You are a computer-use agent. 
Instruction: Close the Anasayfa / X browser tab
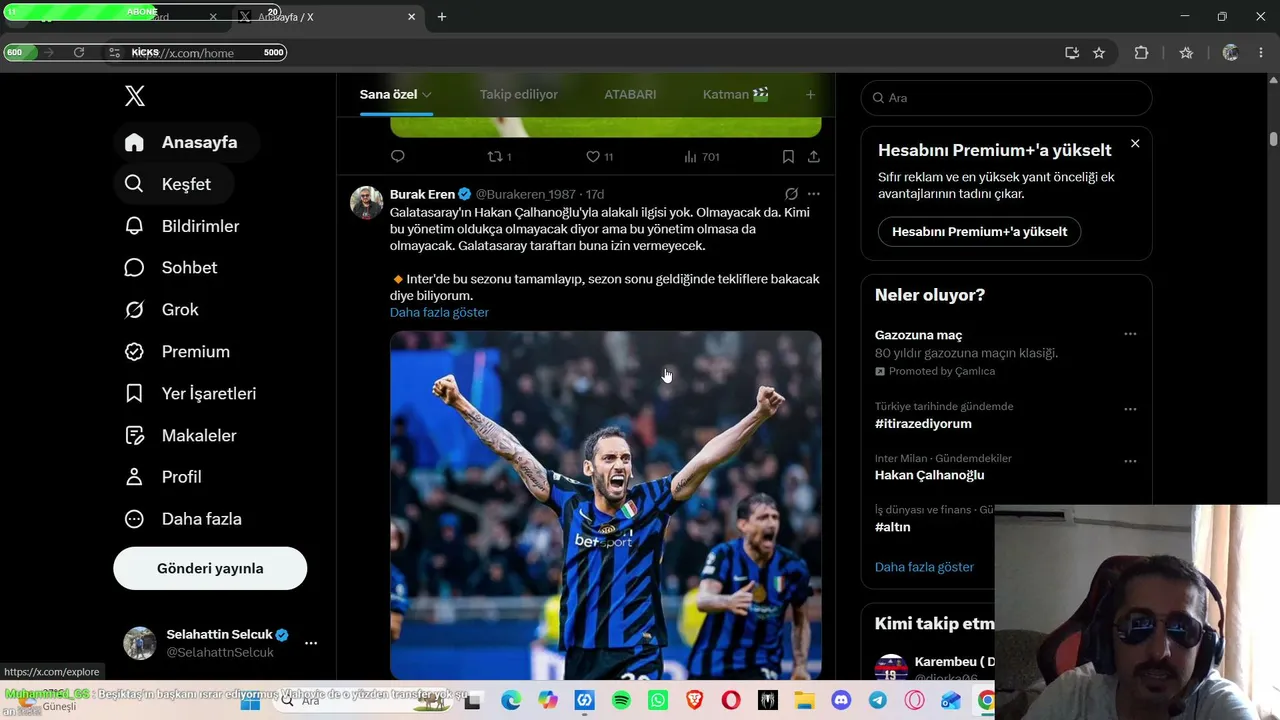point(411,17)
